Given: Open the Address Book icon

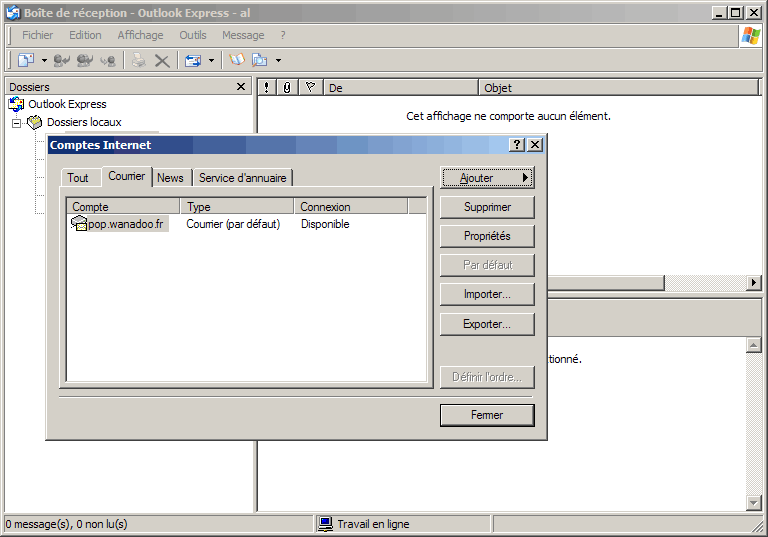Looking at the screenshot, I should click(x=237, y=60).
